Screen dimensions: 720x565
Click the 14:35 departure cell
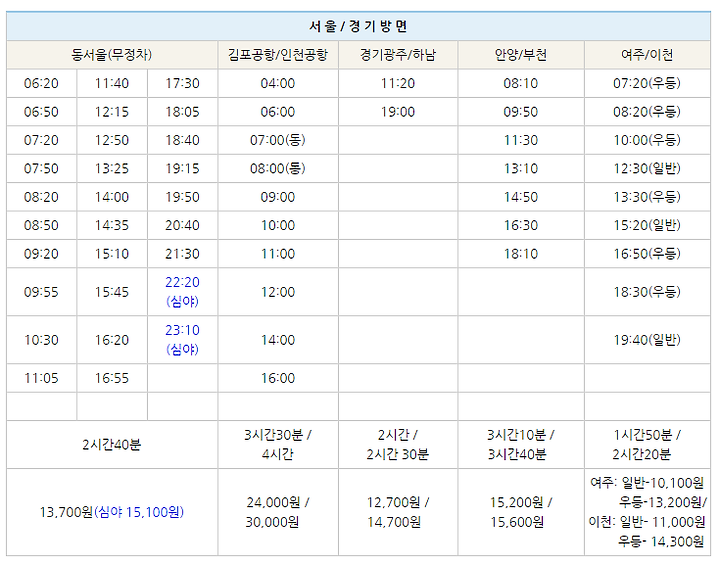[112, 226]
